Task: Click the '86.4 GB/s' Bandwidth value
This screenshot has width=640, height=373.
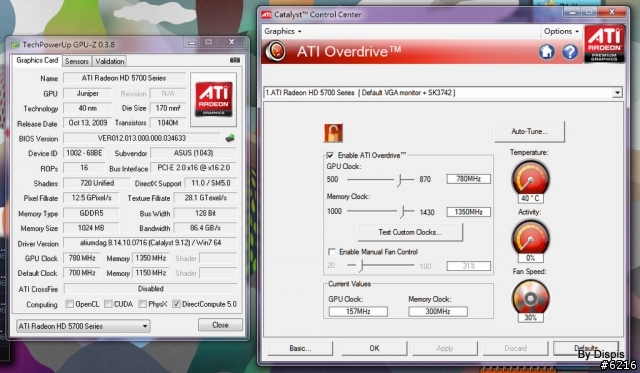Action: tap(205, 228)
